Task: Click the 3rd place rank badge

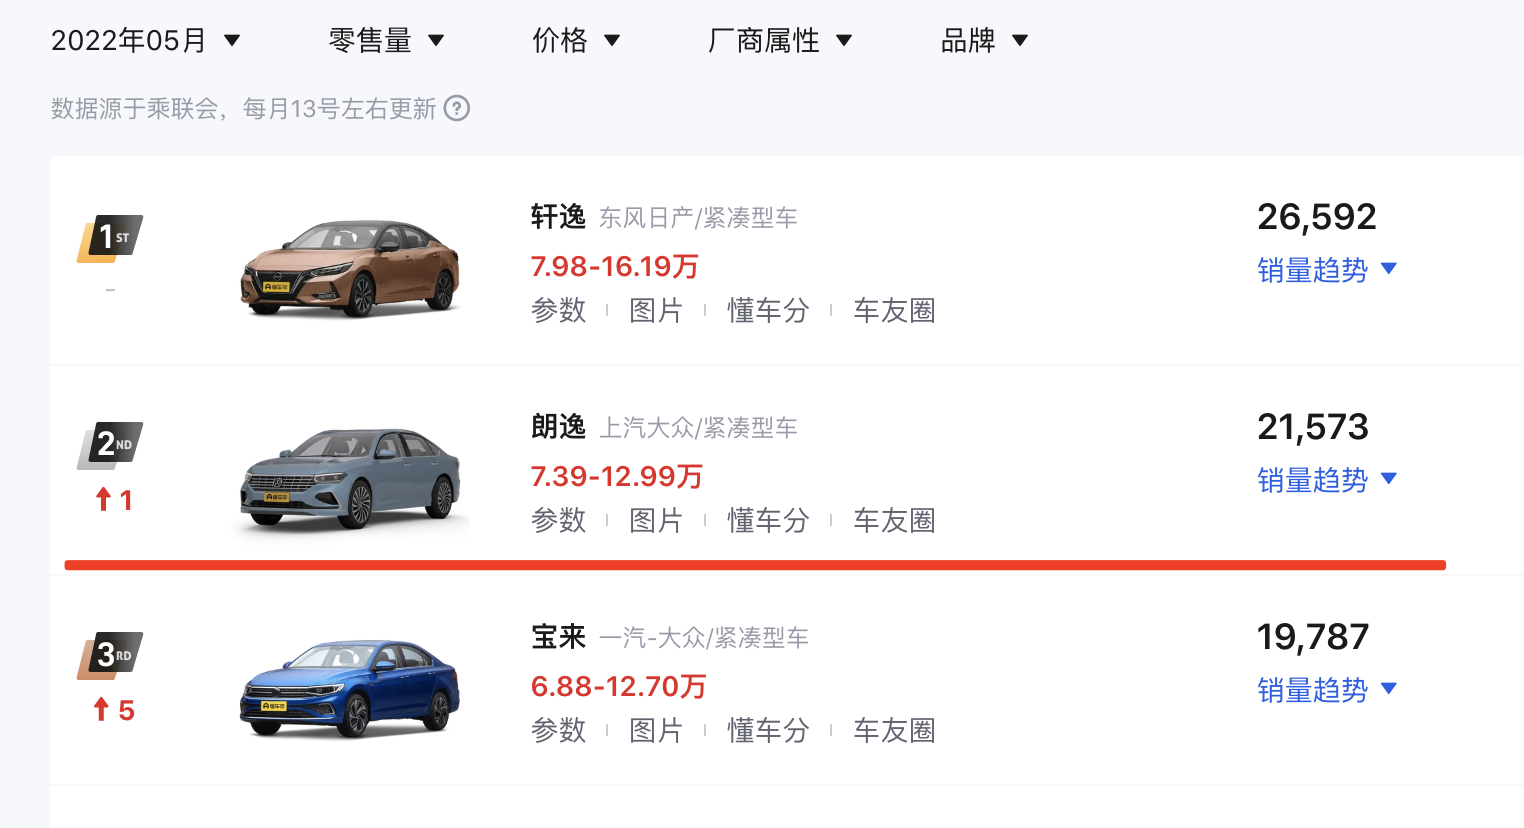Action: point(111,656)
